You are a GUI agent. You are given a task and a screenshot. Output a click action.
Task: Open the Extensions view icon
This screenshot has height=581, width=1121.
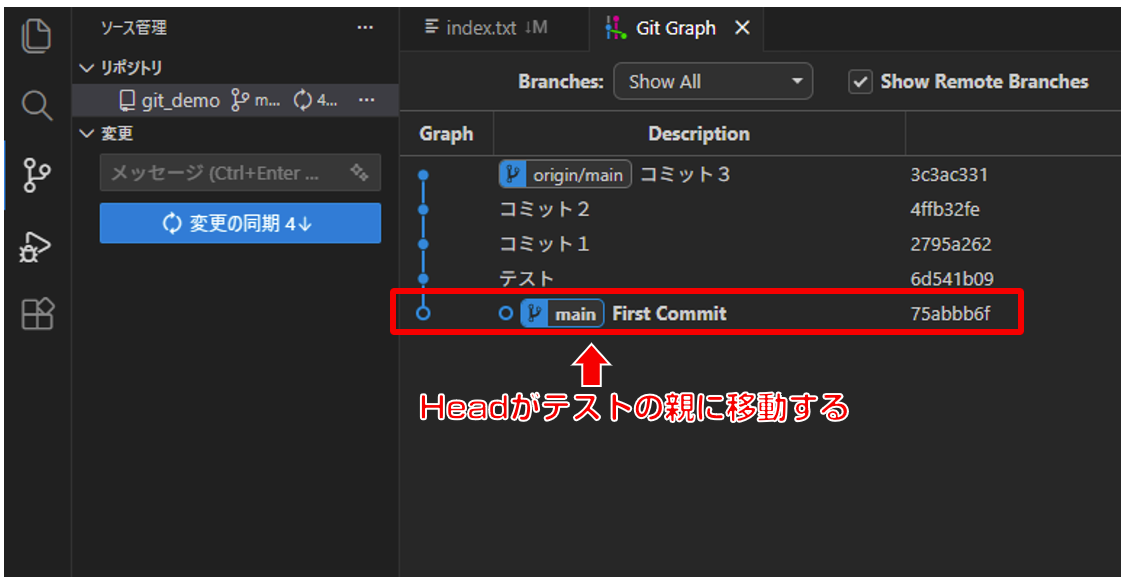click(x=36, y=315)
